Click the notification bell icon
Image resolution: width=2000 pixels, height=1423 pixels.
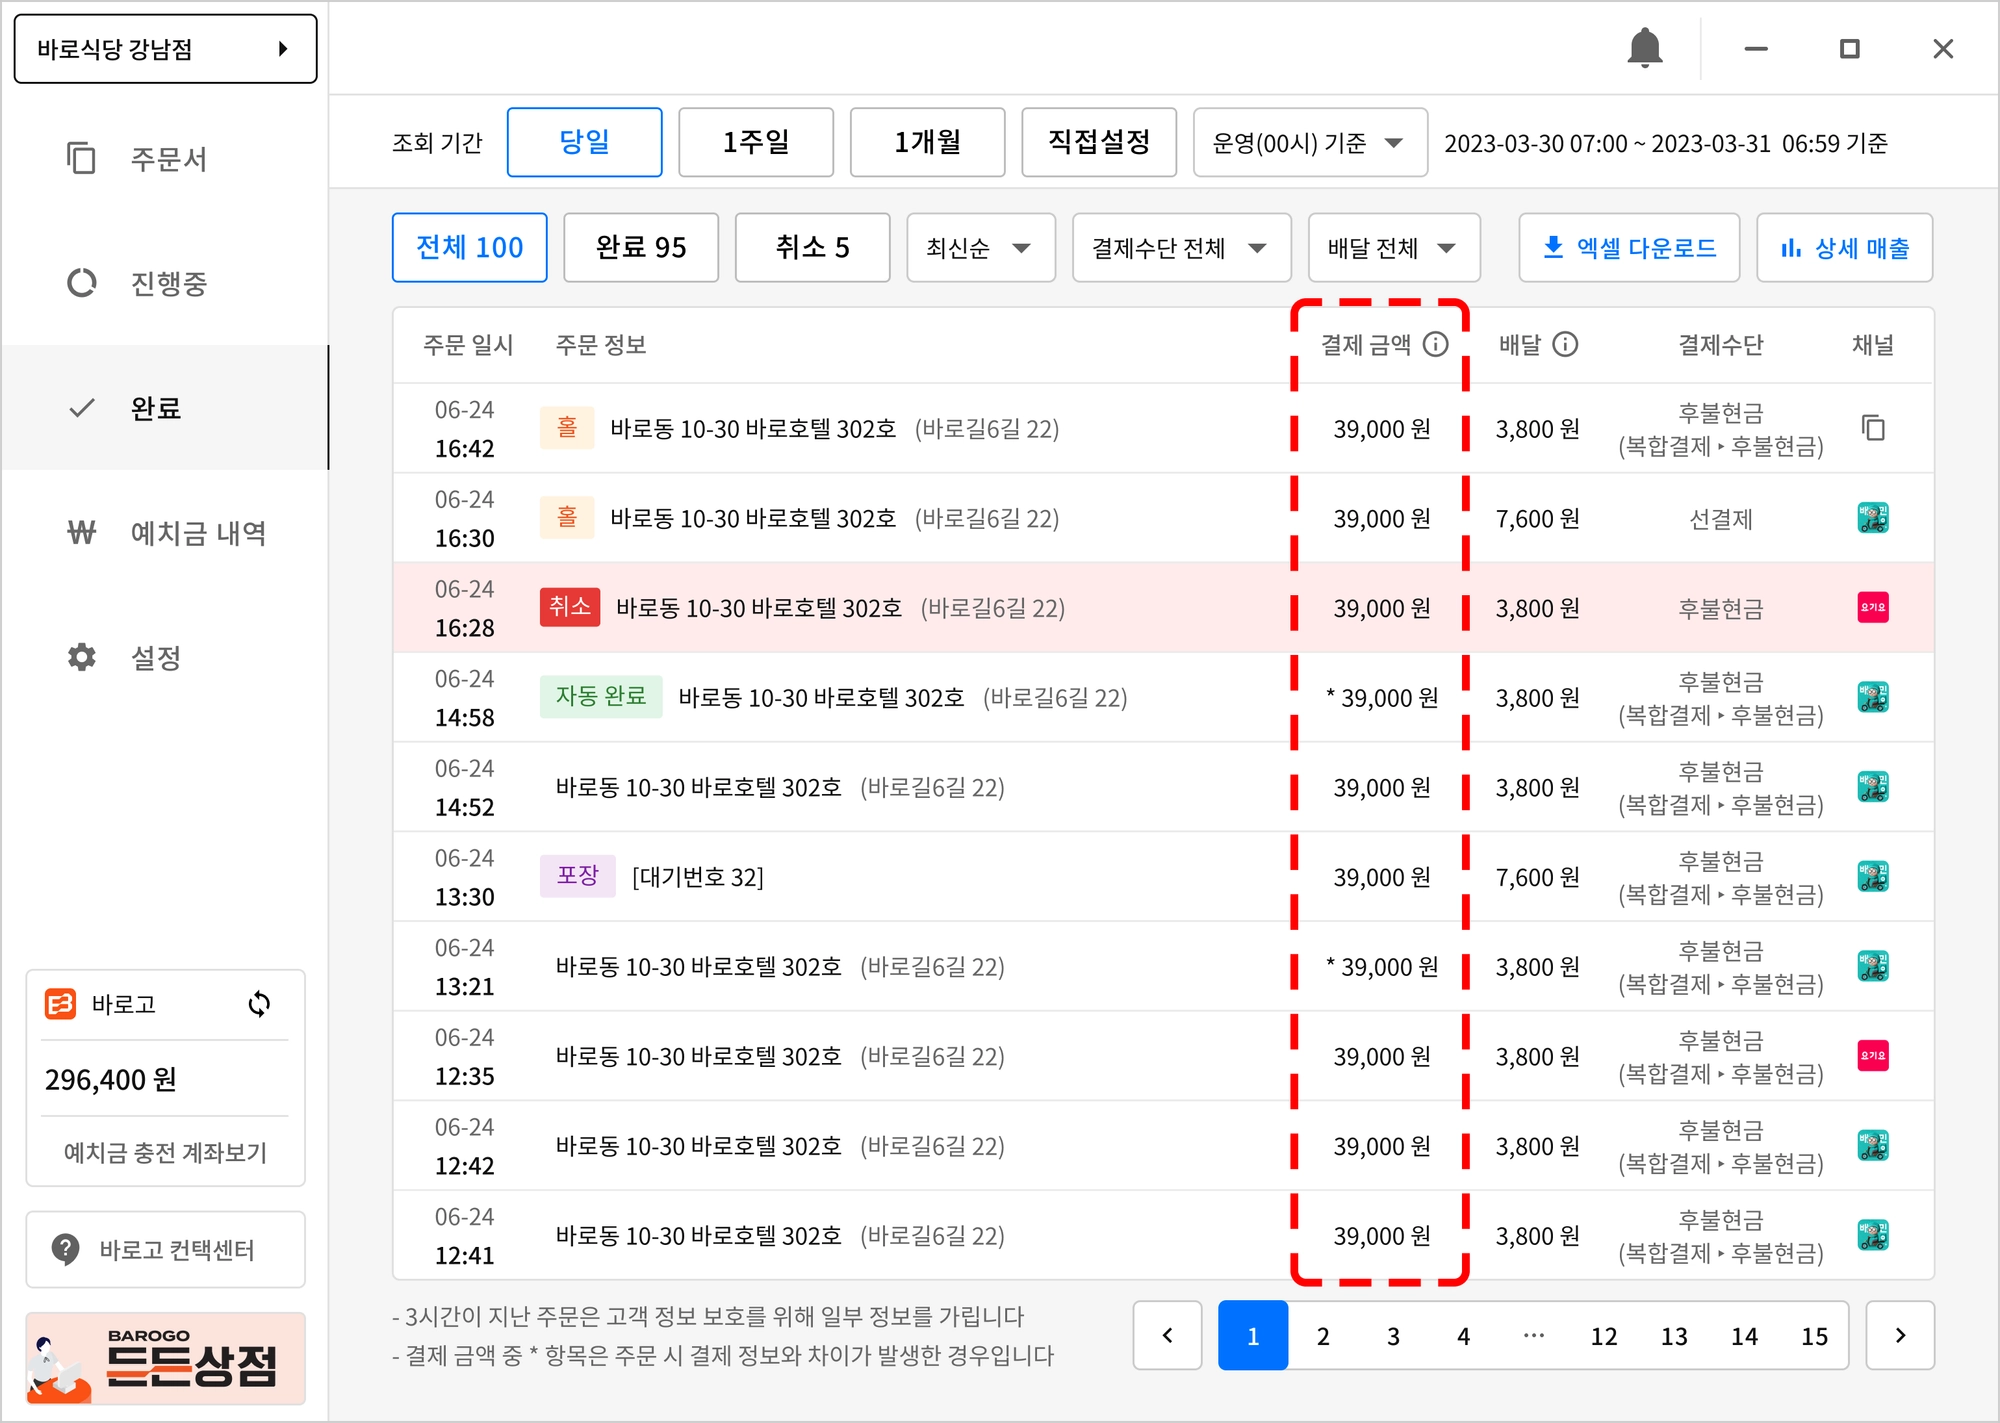coord(1644,48)
